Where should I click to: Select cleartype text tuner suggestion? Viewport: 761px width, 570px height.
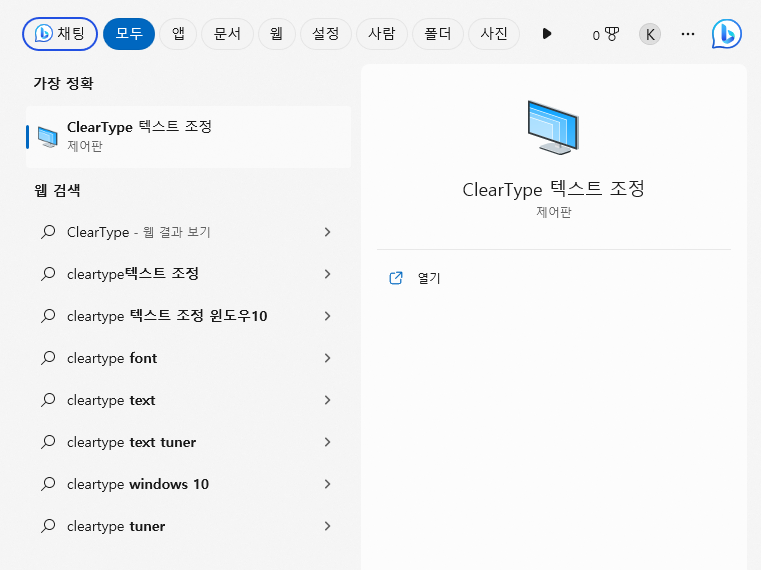coord(188,442)
